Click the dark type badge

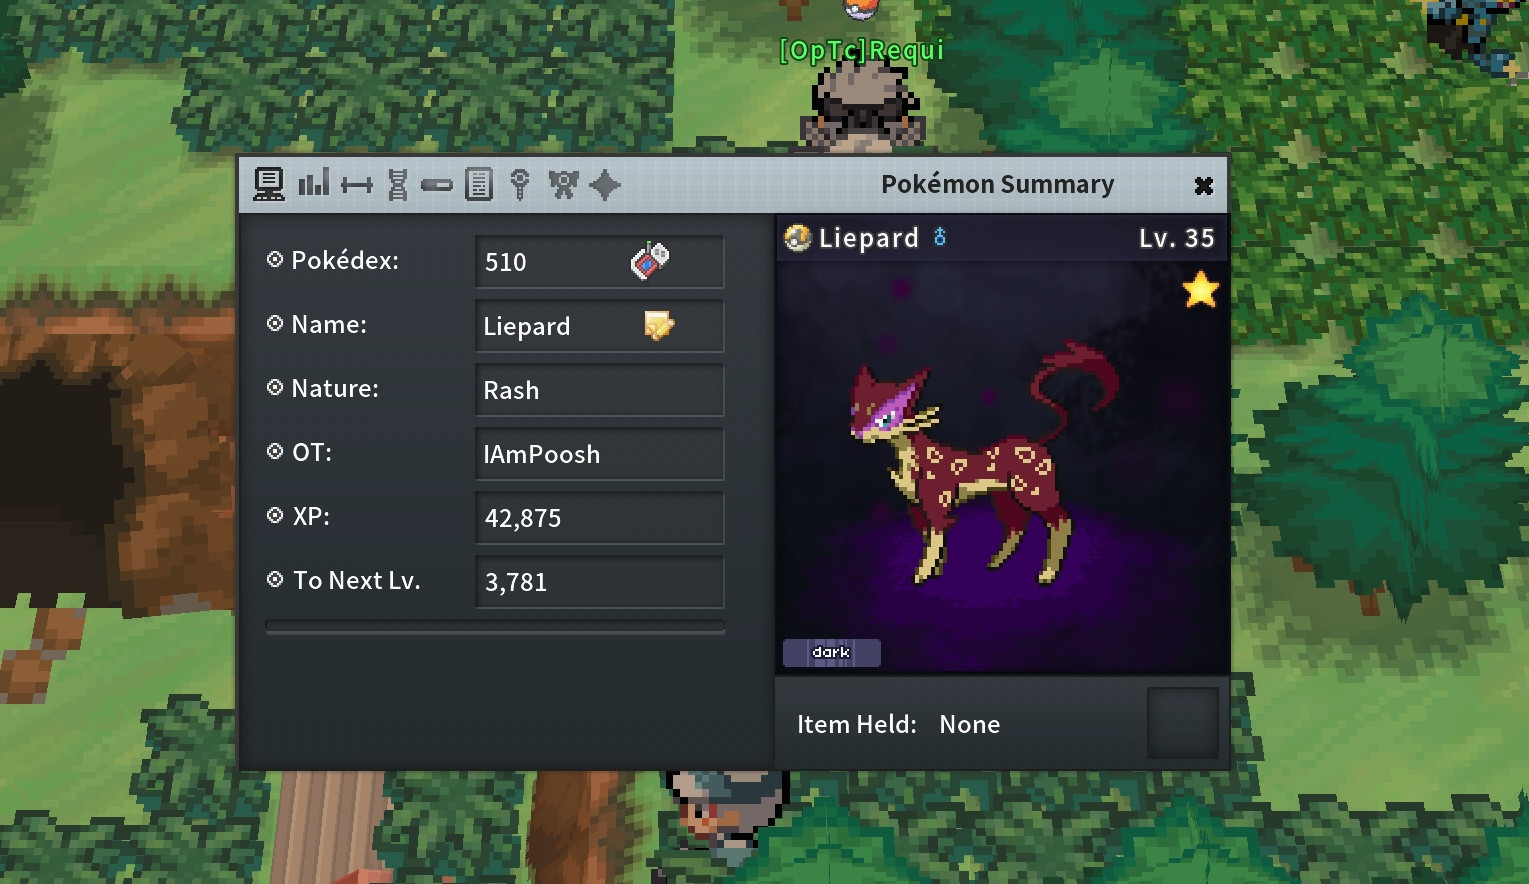click(832, 652)
